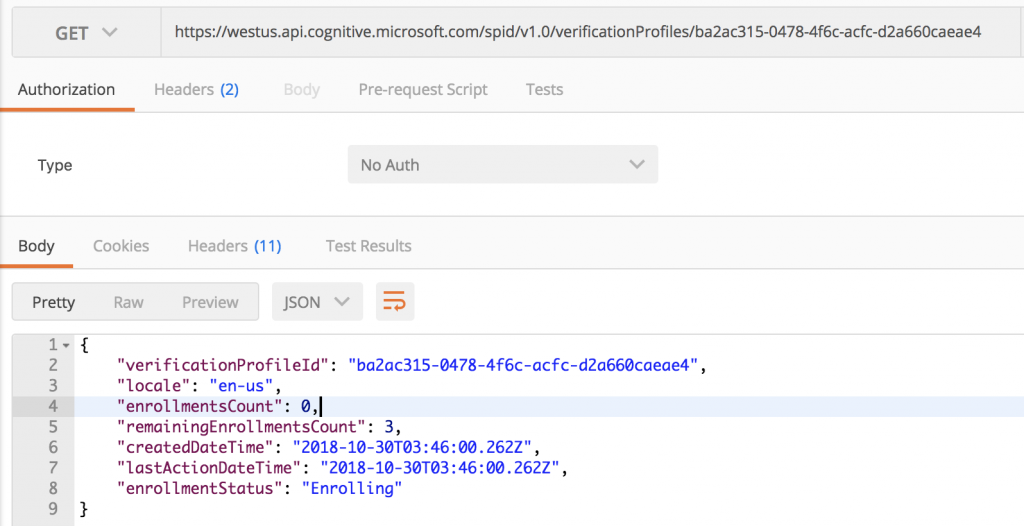The image size is (1024, 526).
Task: Switch to Preview view mode
Action: (x=210, y=302)
